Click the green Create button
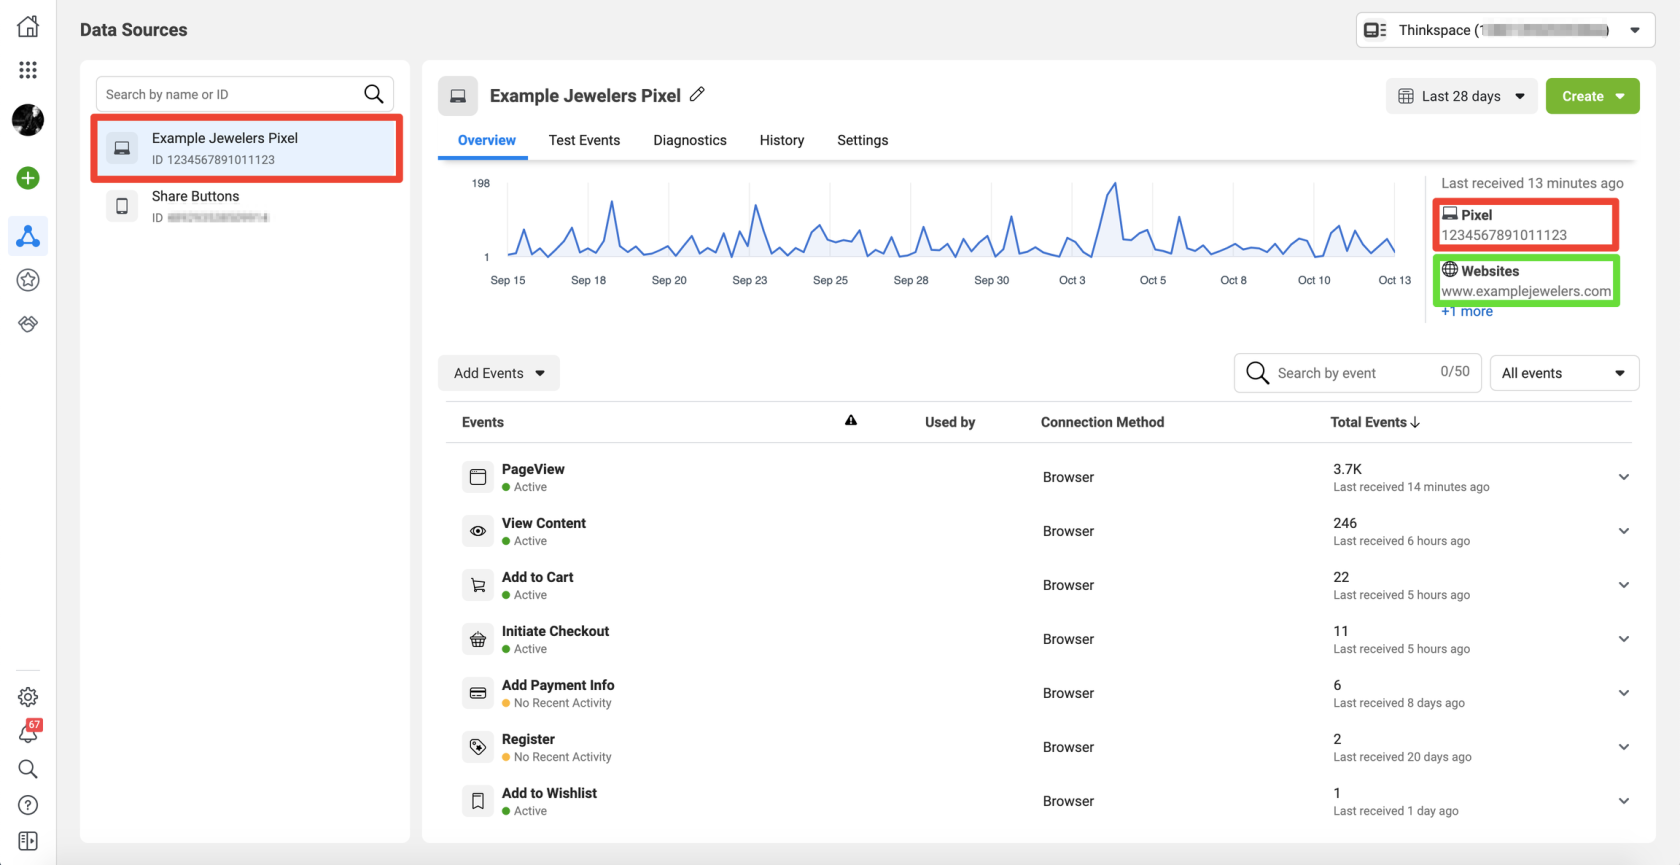This screenshot has height=865, width=1680. coord(1592,96)
